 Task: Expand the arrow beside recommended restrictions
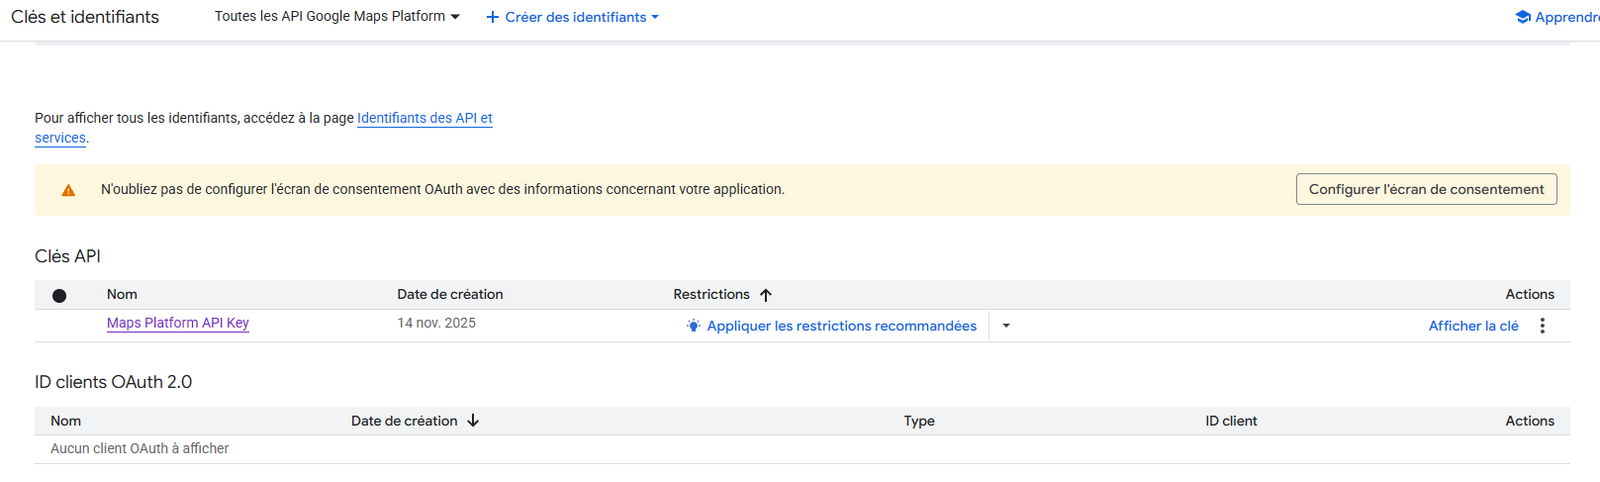[1006, 326]
